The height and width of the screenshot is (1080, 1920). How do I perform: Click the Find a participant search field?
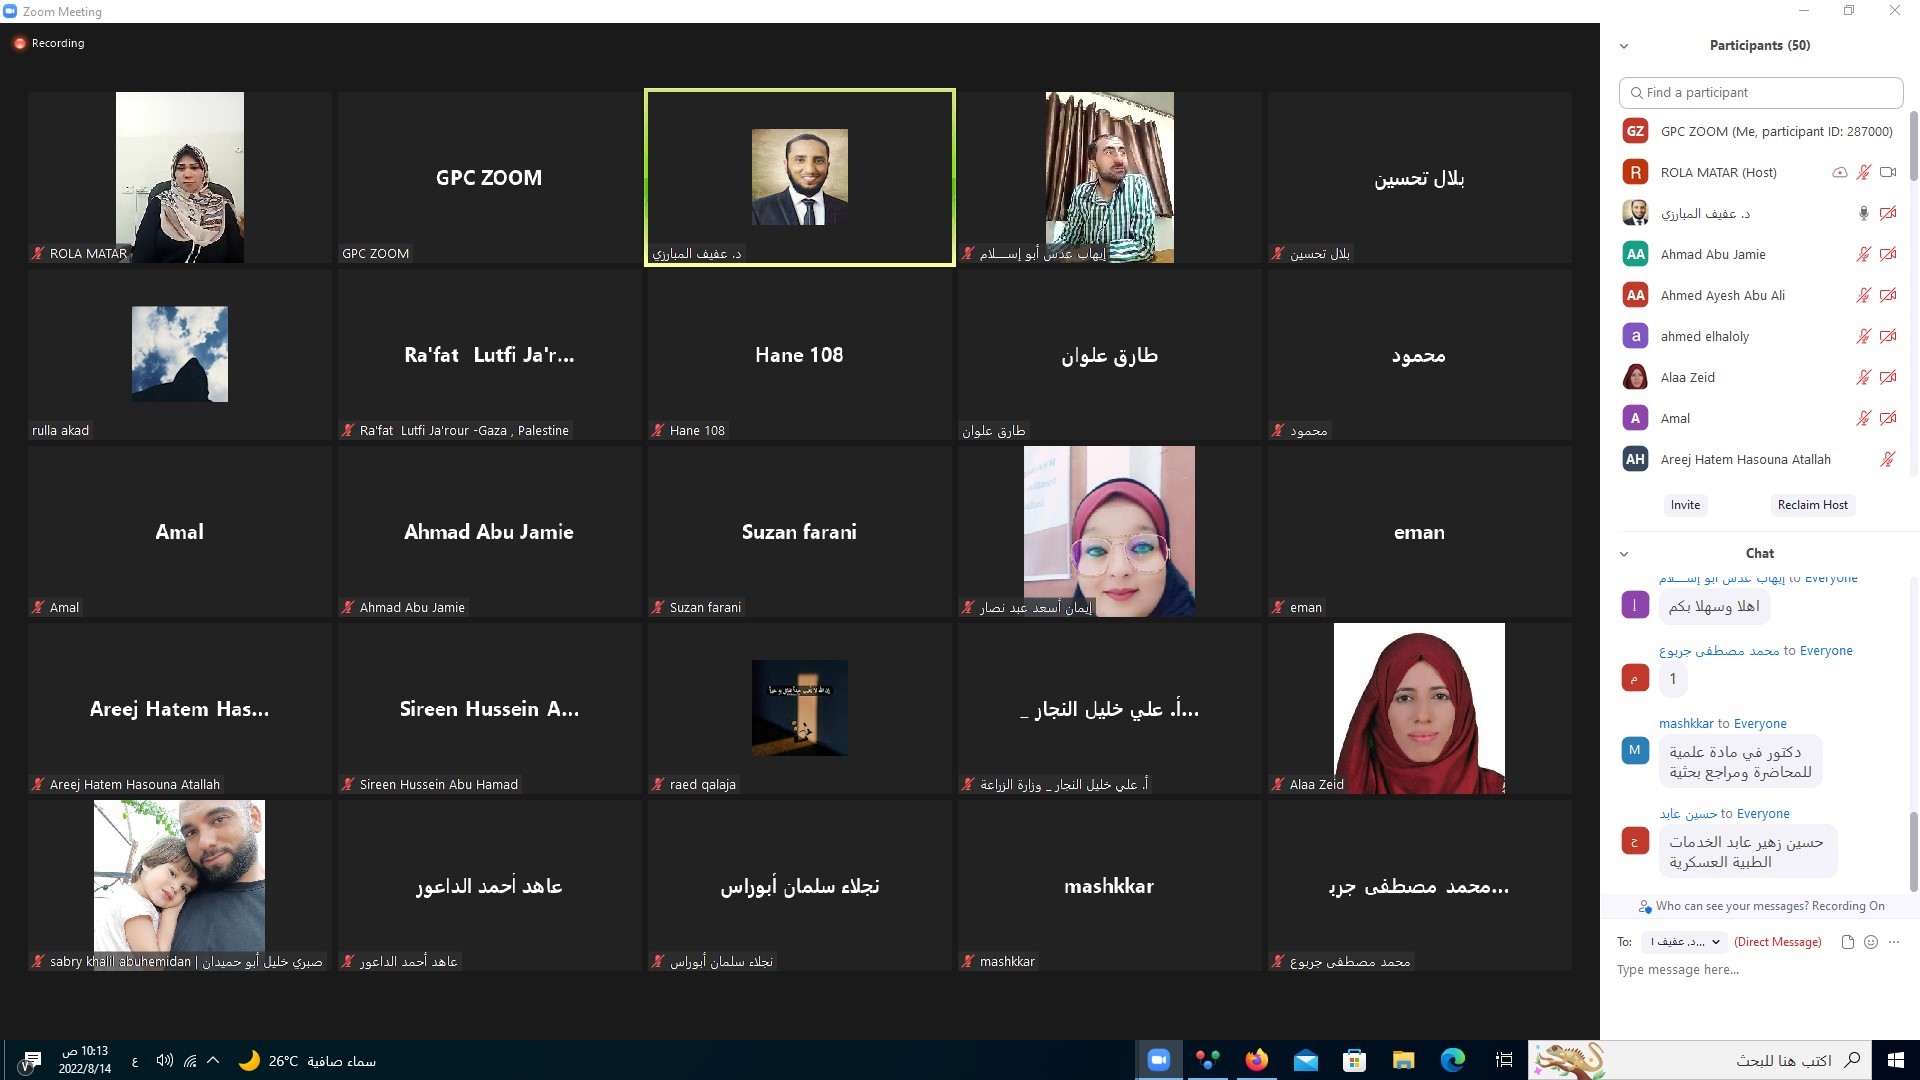click(1760, 92)
